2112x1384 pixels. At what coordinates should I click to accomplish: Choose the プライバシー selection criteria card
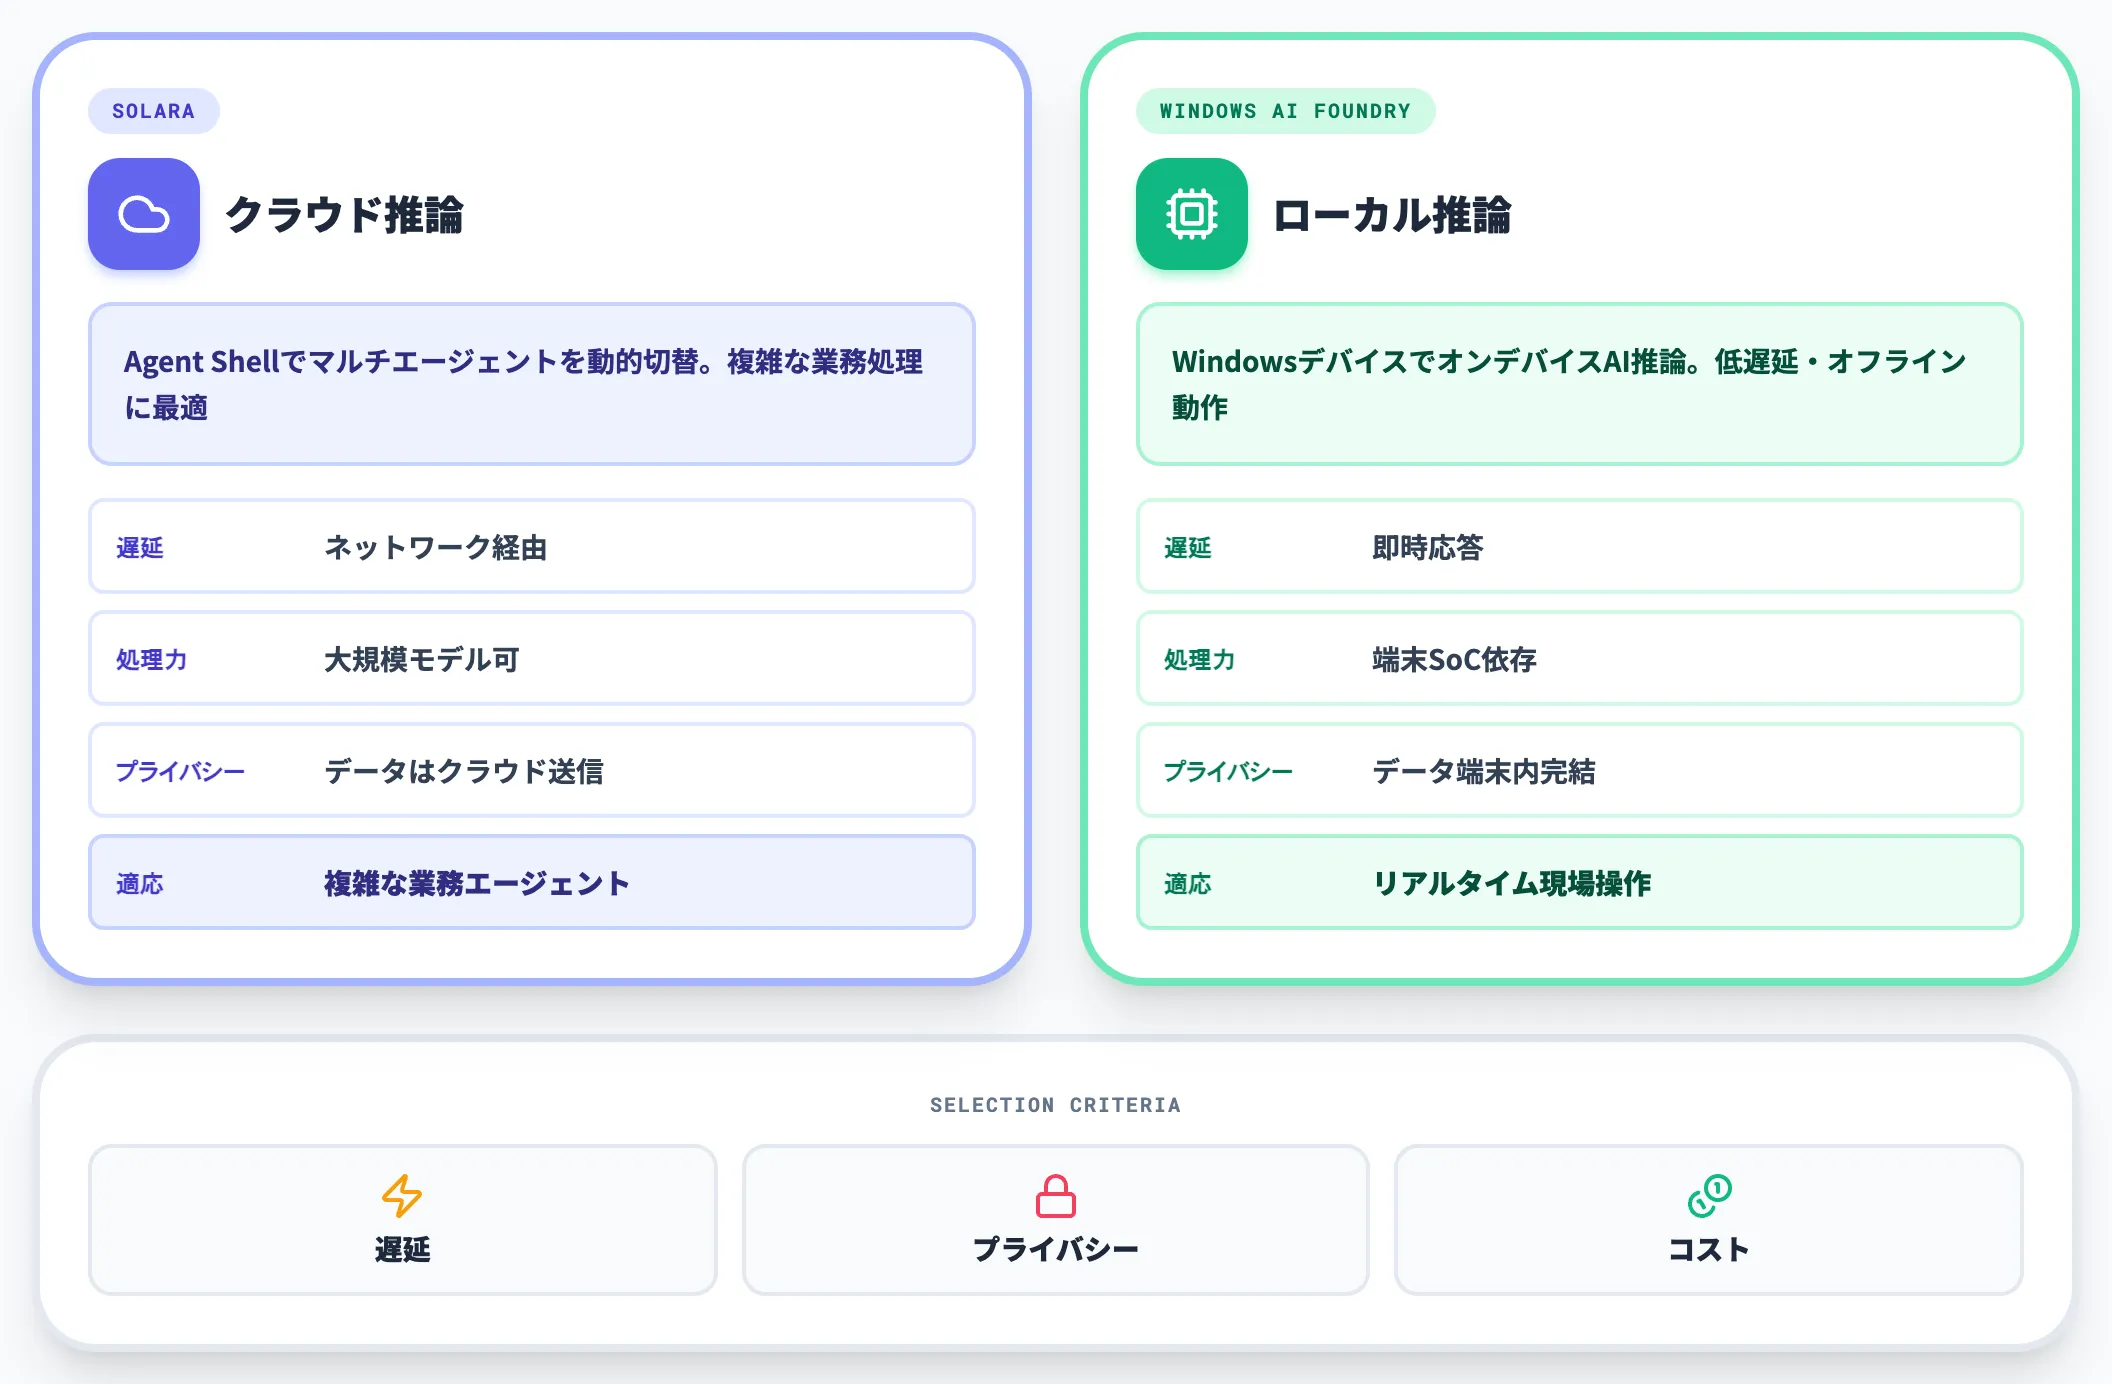(1056, 1220)
